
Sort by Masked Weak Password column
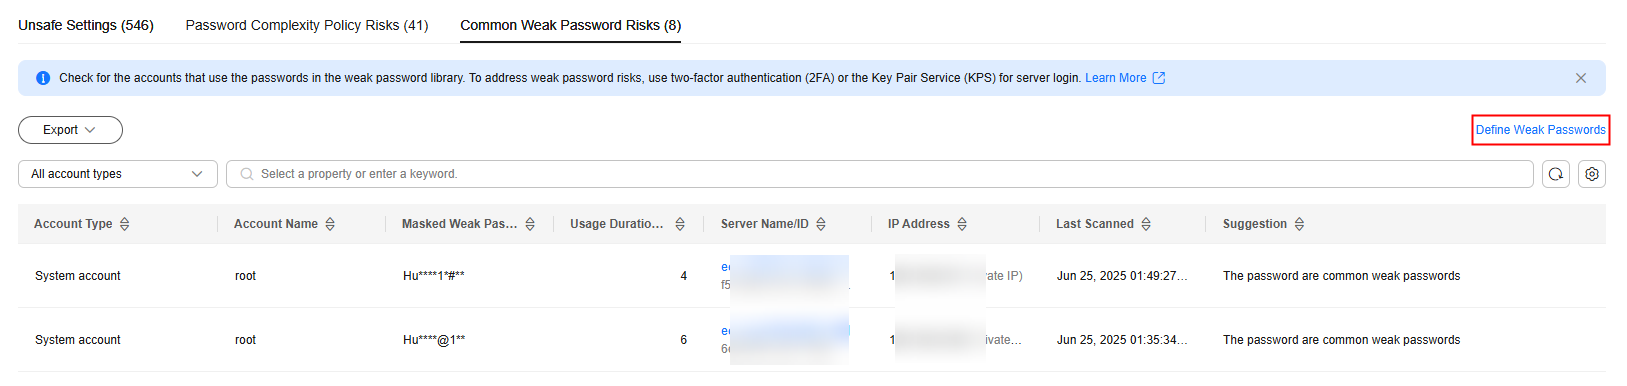point(530,224)
